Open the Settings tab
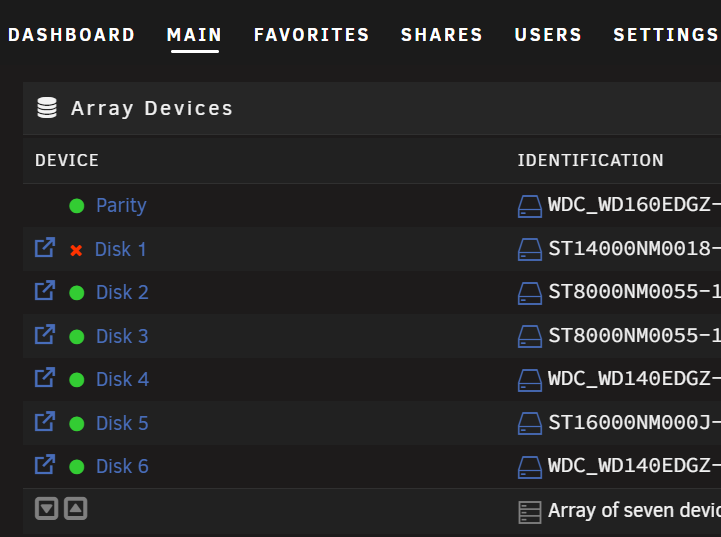This screenshot has height=537, width=721. [666, 35]
